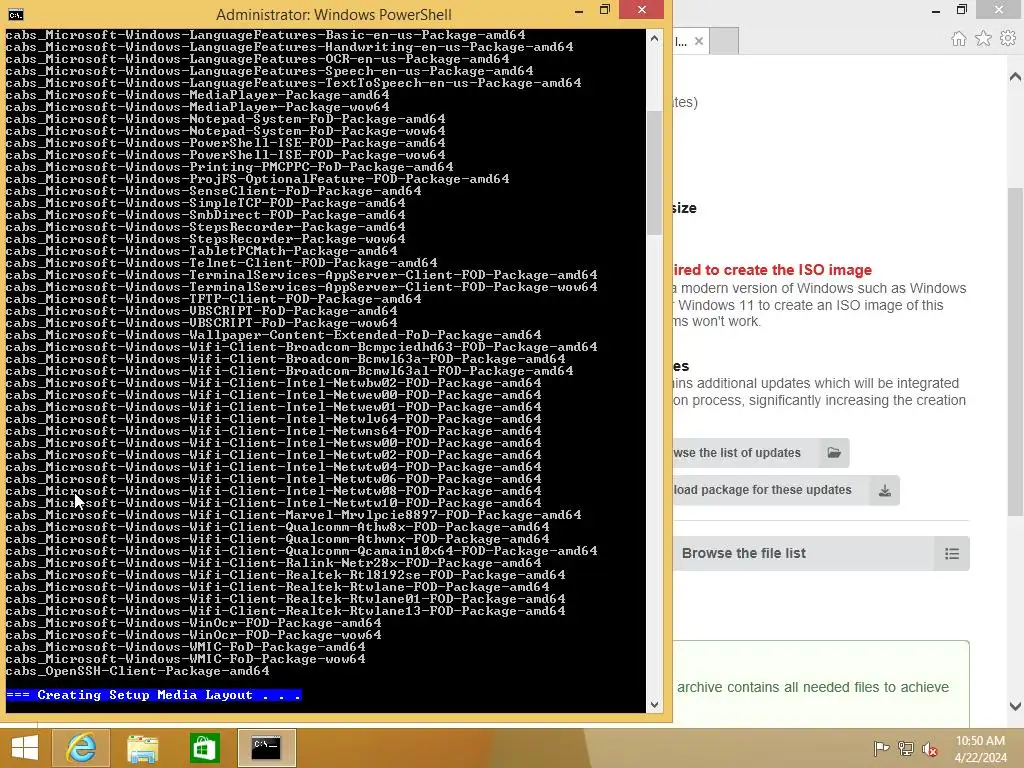The image size is (1024, 768).
Task: Open the Windows Start button
Action: 25,748
